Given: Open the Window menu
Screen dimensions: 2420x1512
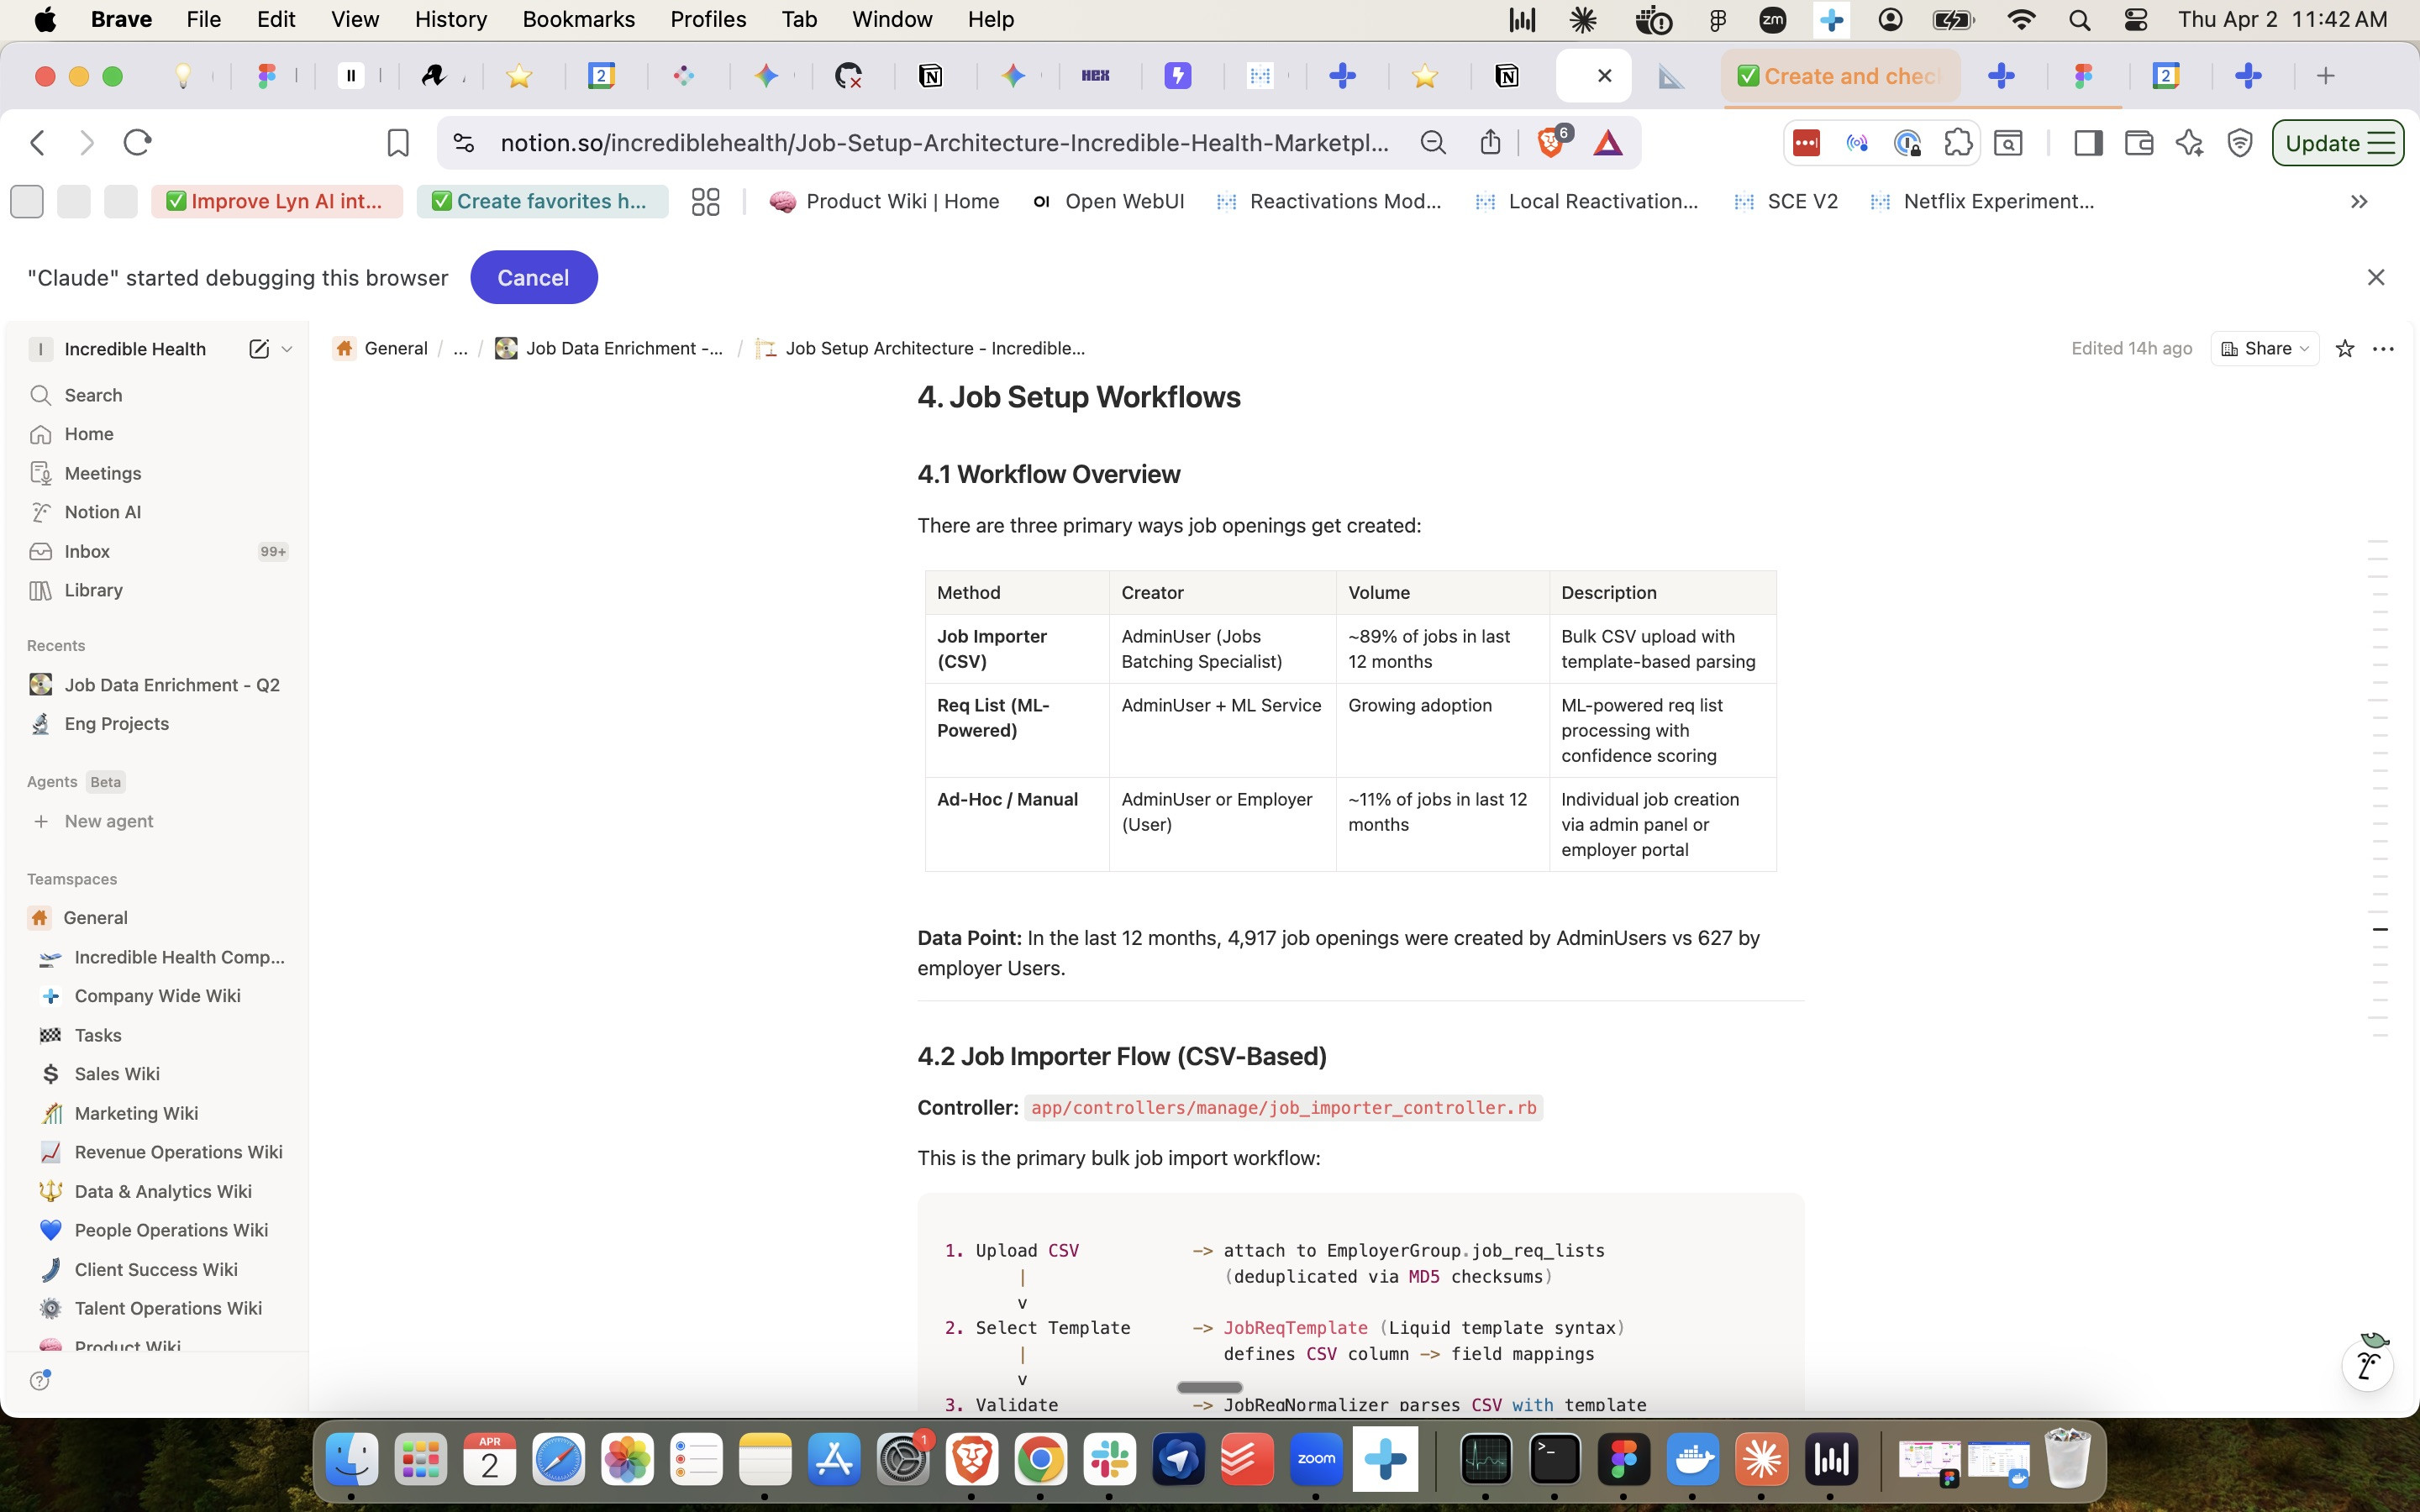Looking at the screenshot, I should point(892,20).
